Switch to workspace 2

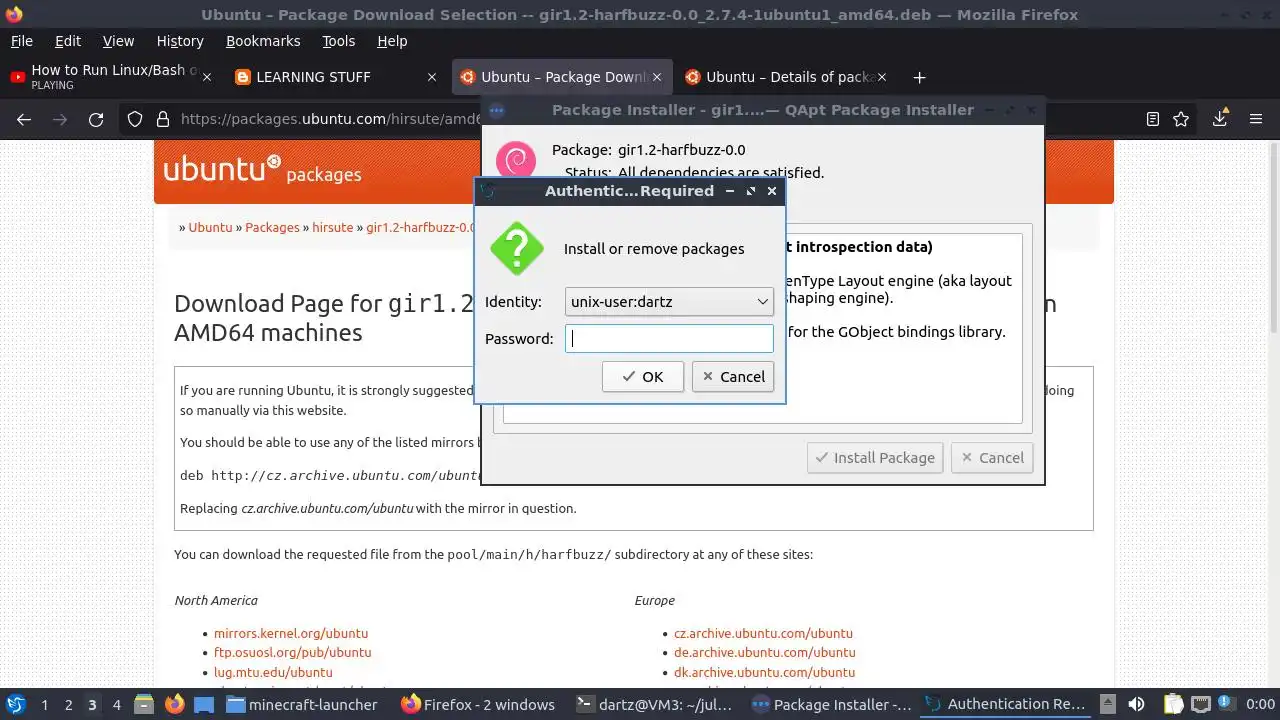[x=68, y=704]
